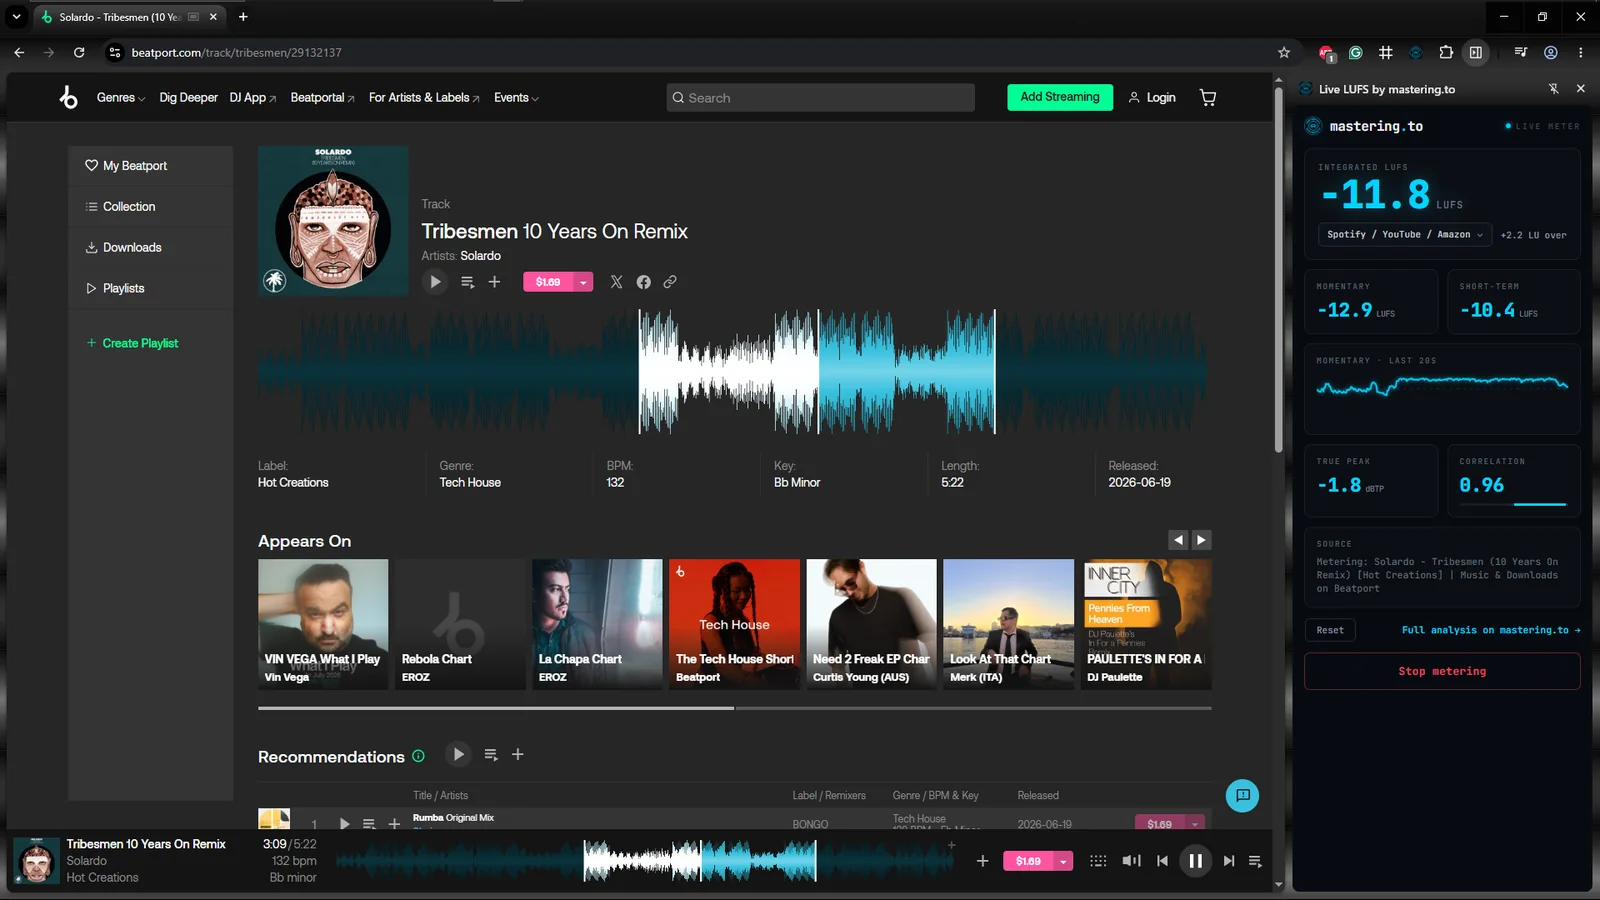This screenshot has height=900, width=1600.
Task: Open the Chrome extensions puzzle menu
Action: point(1446,53)
